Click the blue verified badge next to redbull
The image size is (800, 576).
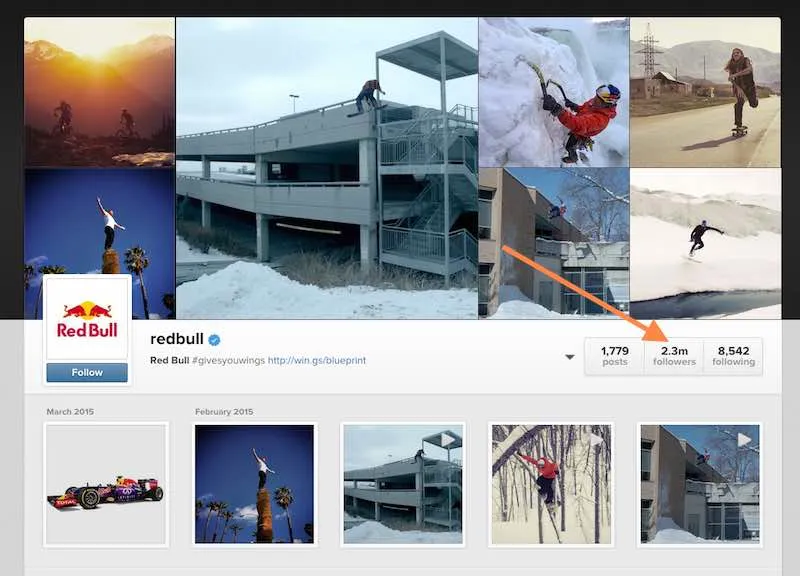pos(215,340)
